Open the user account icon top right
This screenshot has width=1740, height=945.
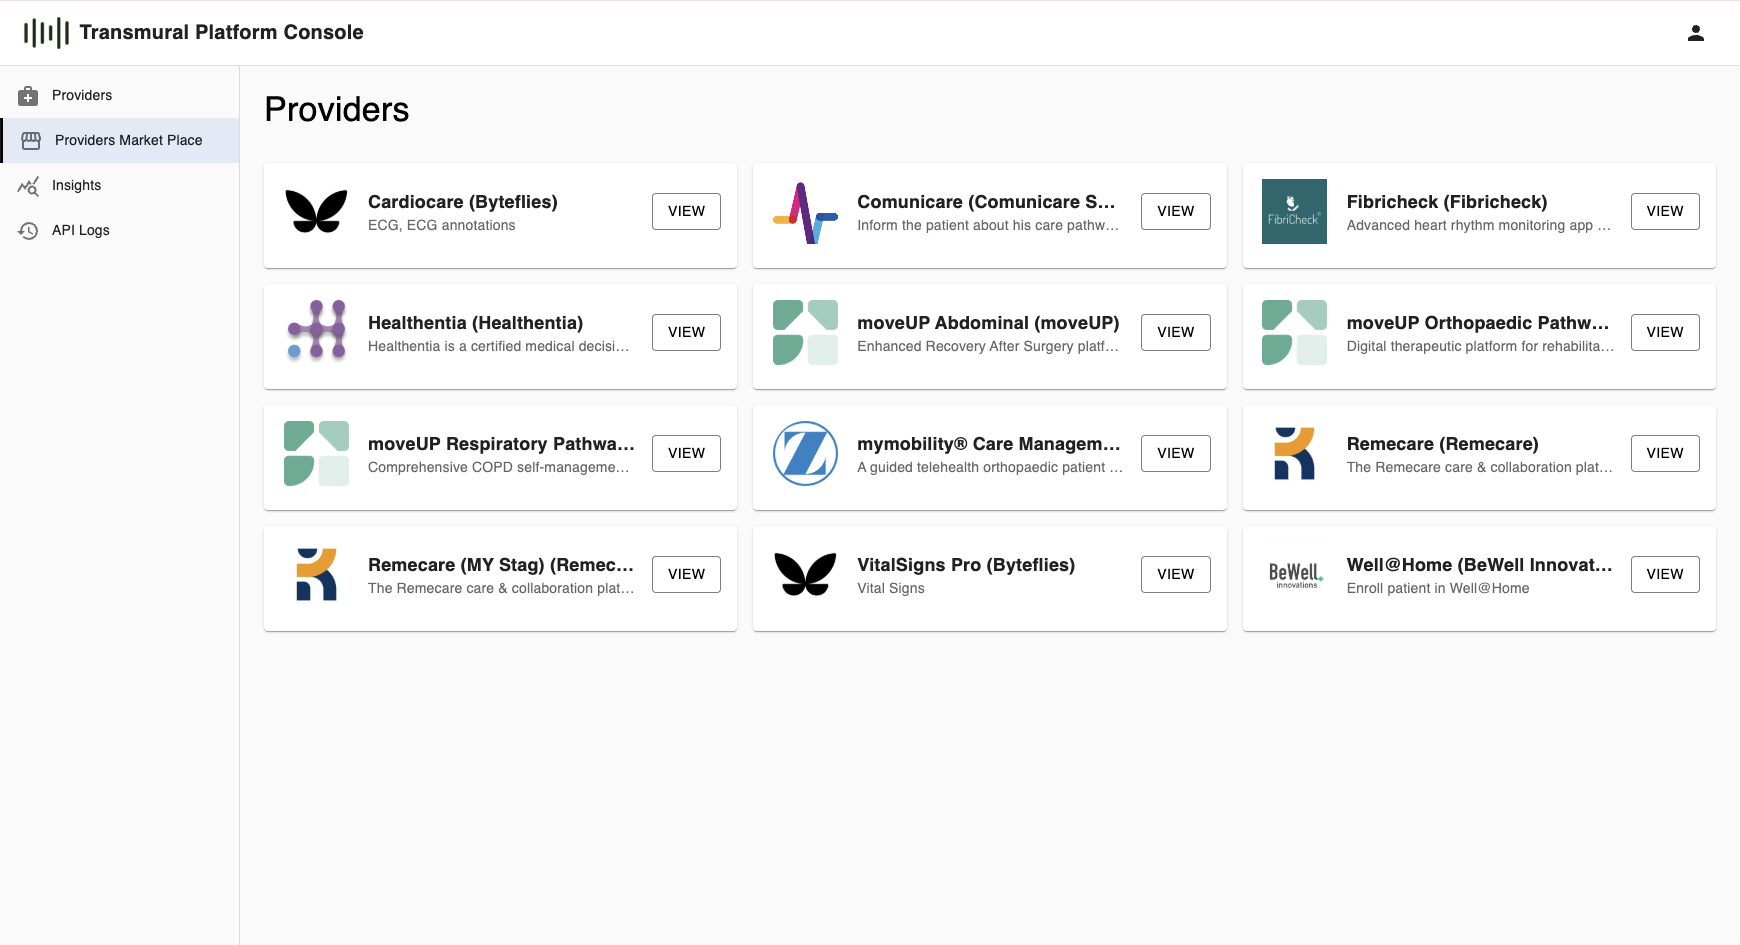pyautogui.click(x=1695, y=31)
